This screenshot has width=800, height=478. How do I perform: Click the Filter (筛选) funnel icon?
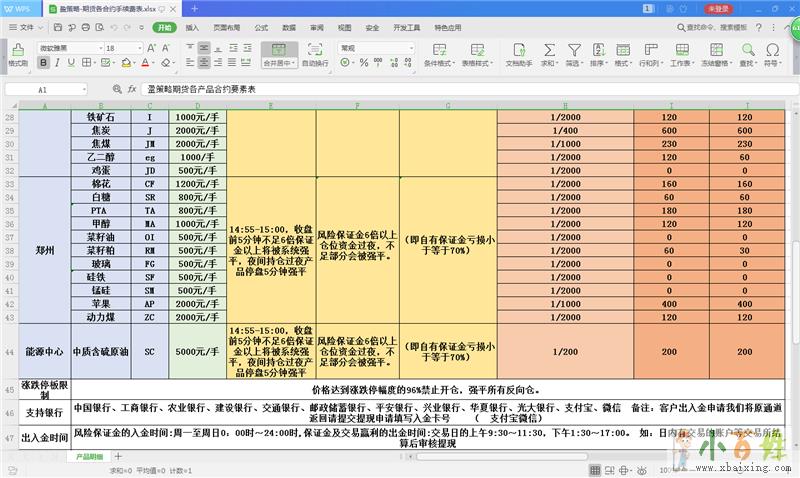572,51
